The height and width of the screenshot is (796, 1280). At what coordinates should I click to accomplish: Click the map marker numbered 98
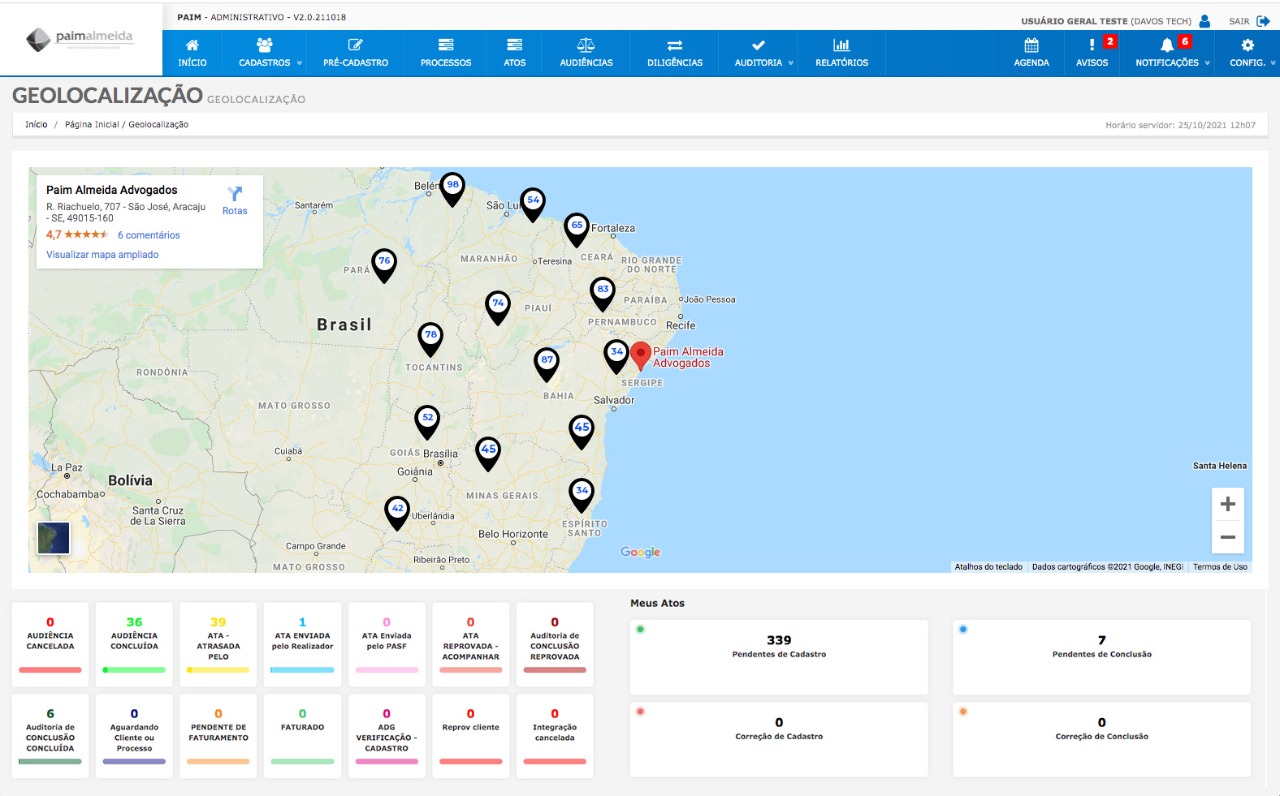(453, 187)
